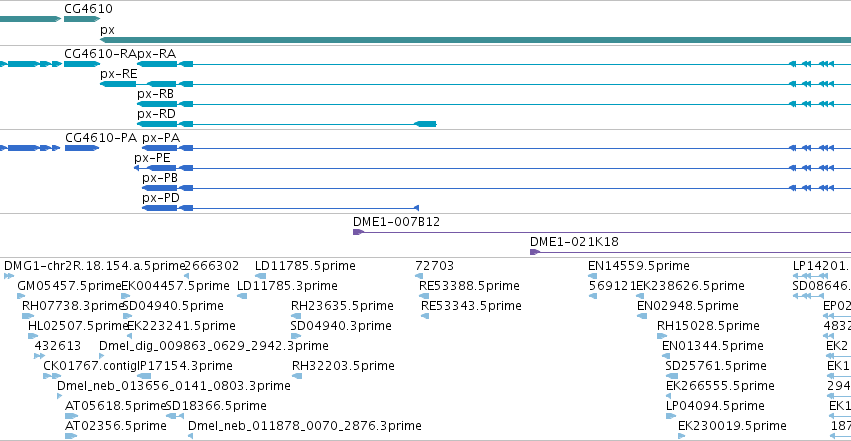The width and height of the screenshot is (851, 441).
Task: Click the LP04094.5prime EST label
Action: tap(715, 406)
